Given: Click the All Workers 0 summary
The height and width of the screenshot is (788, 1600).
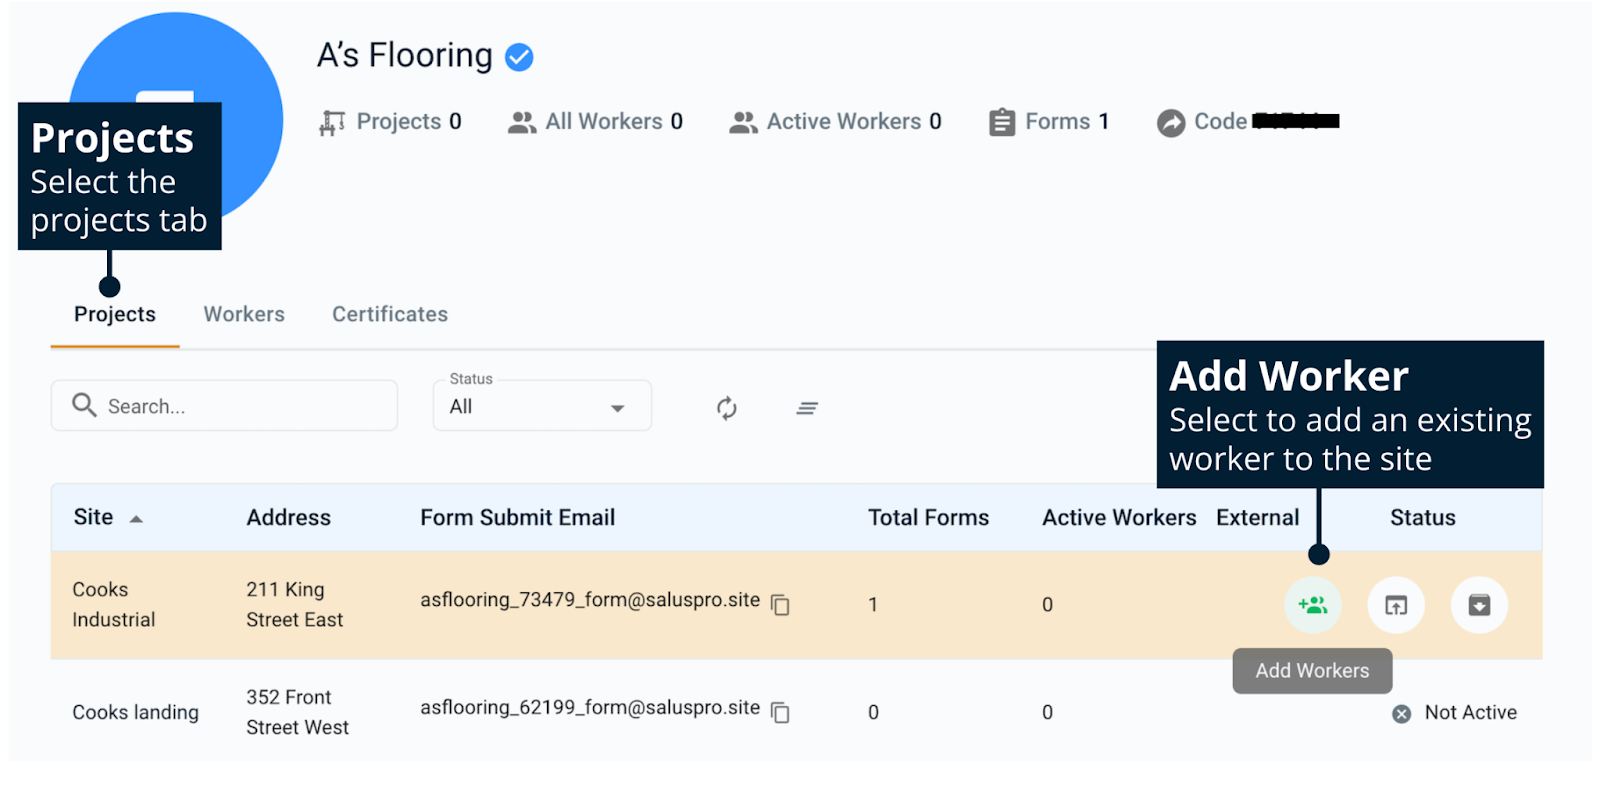Looking at the screenshot, I should click(x=595, y=122).
